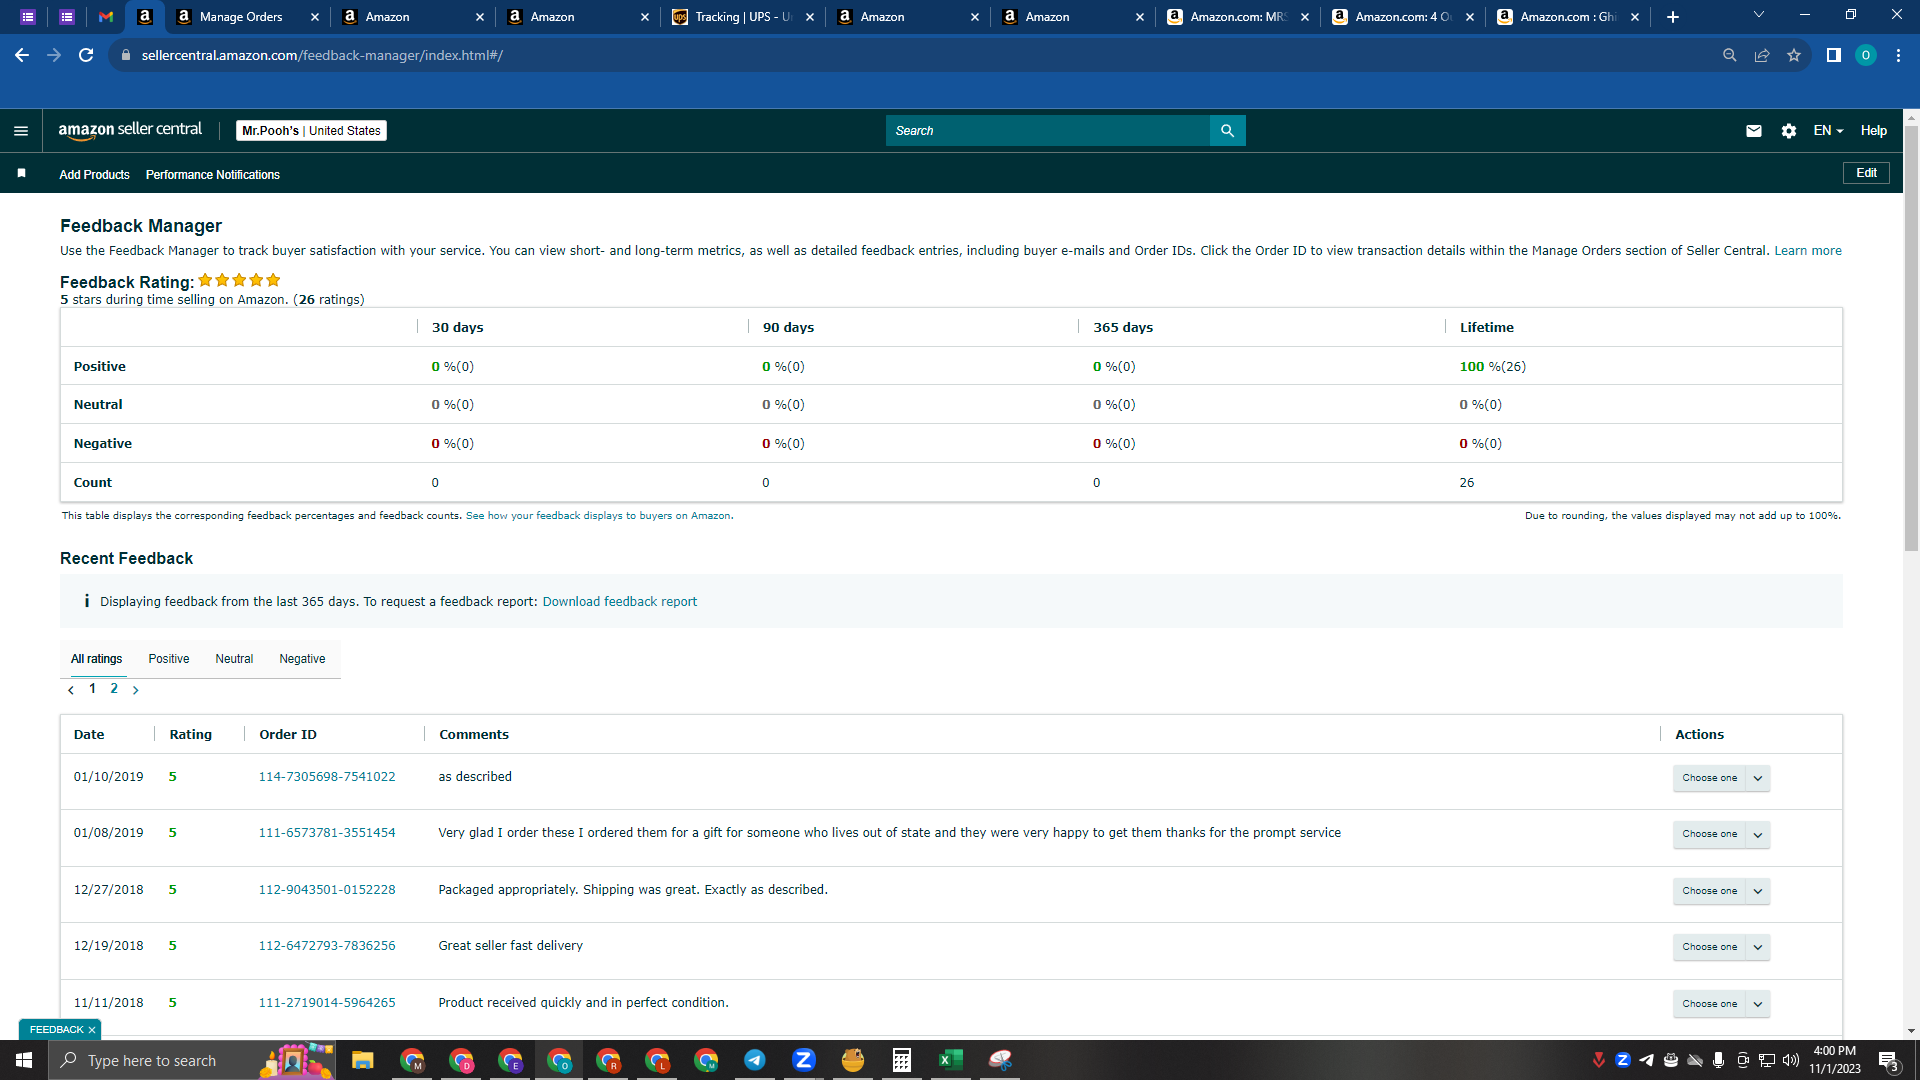Screen dimensions: 1920x1080
Task: Open Calculator from the taskbar
Action: coord(902,1060)
